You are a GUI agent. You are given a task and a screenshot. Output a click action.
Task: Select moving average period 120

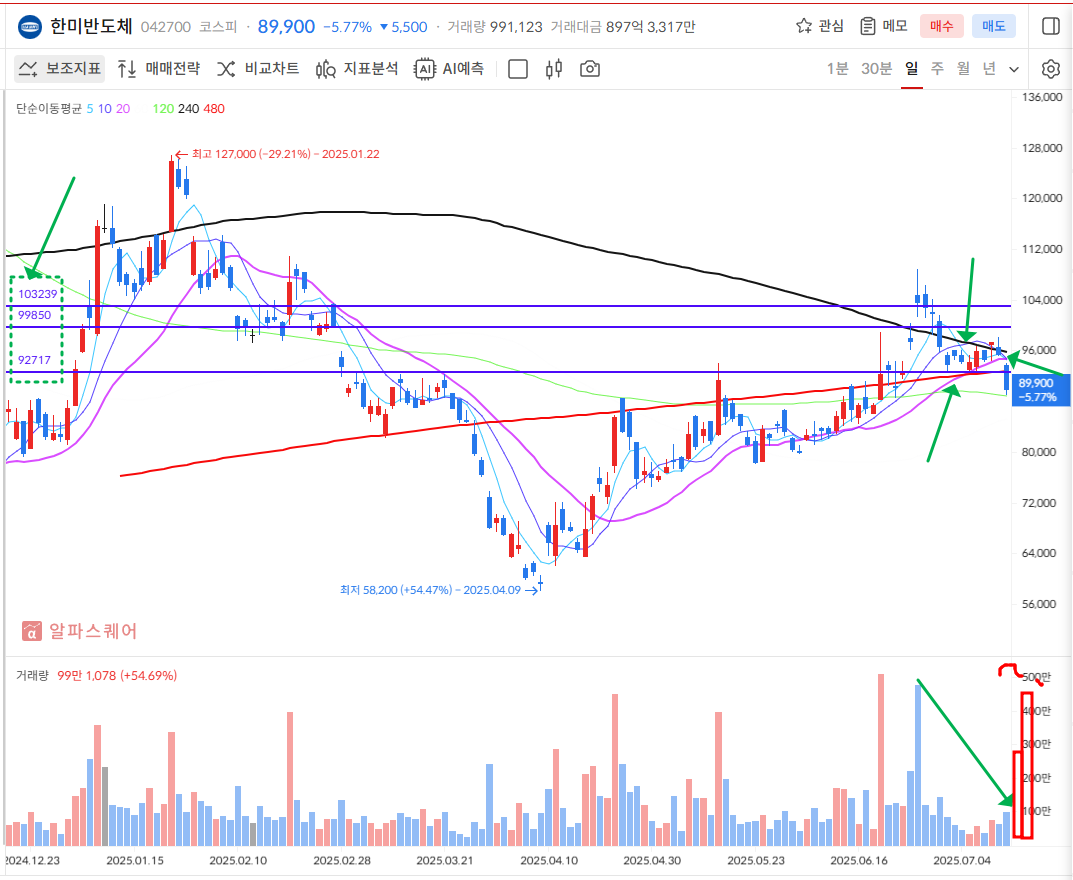(163, 109)
